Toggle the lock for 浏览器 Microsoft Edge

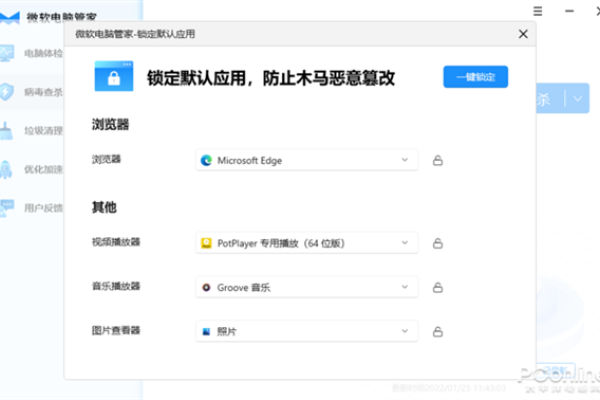pos(438,160)
